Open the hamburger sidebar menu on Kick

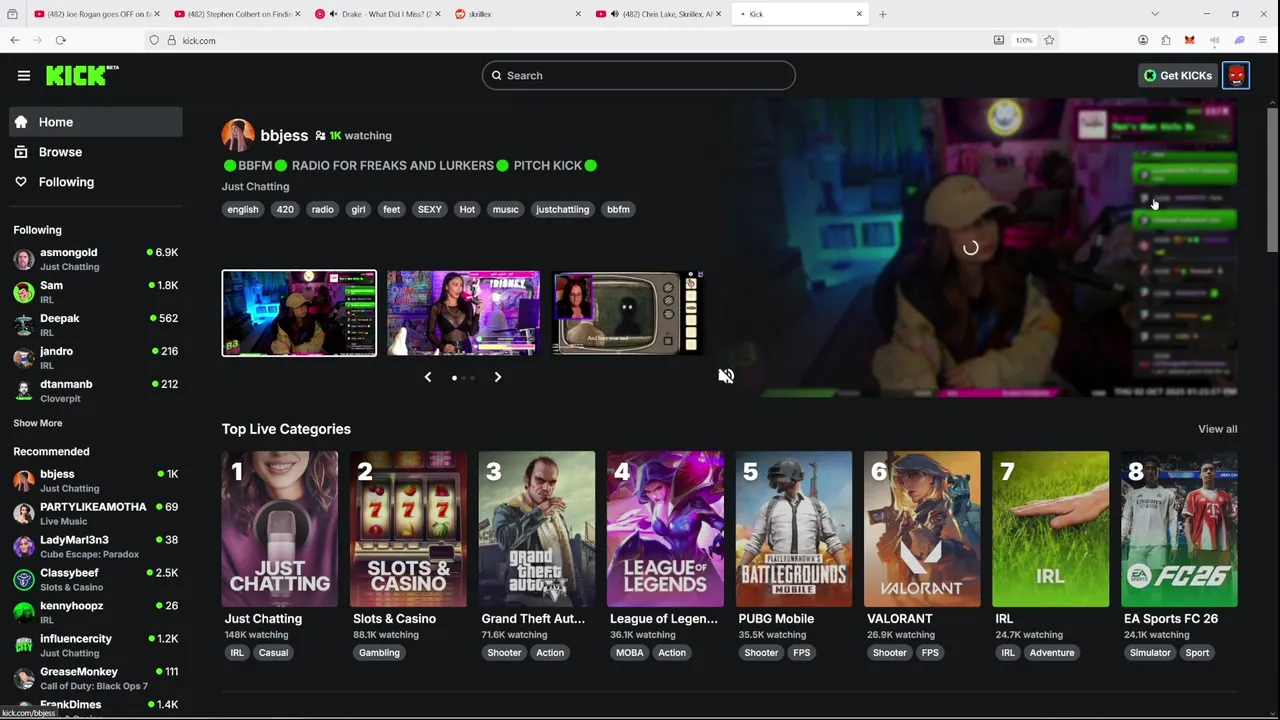(x=23, y=75)
